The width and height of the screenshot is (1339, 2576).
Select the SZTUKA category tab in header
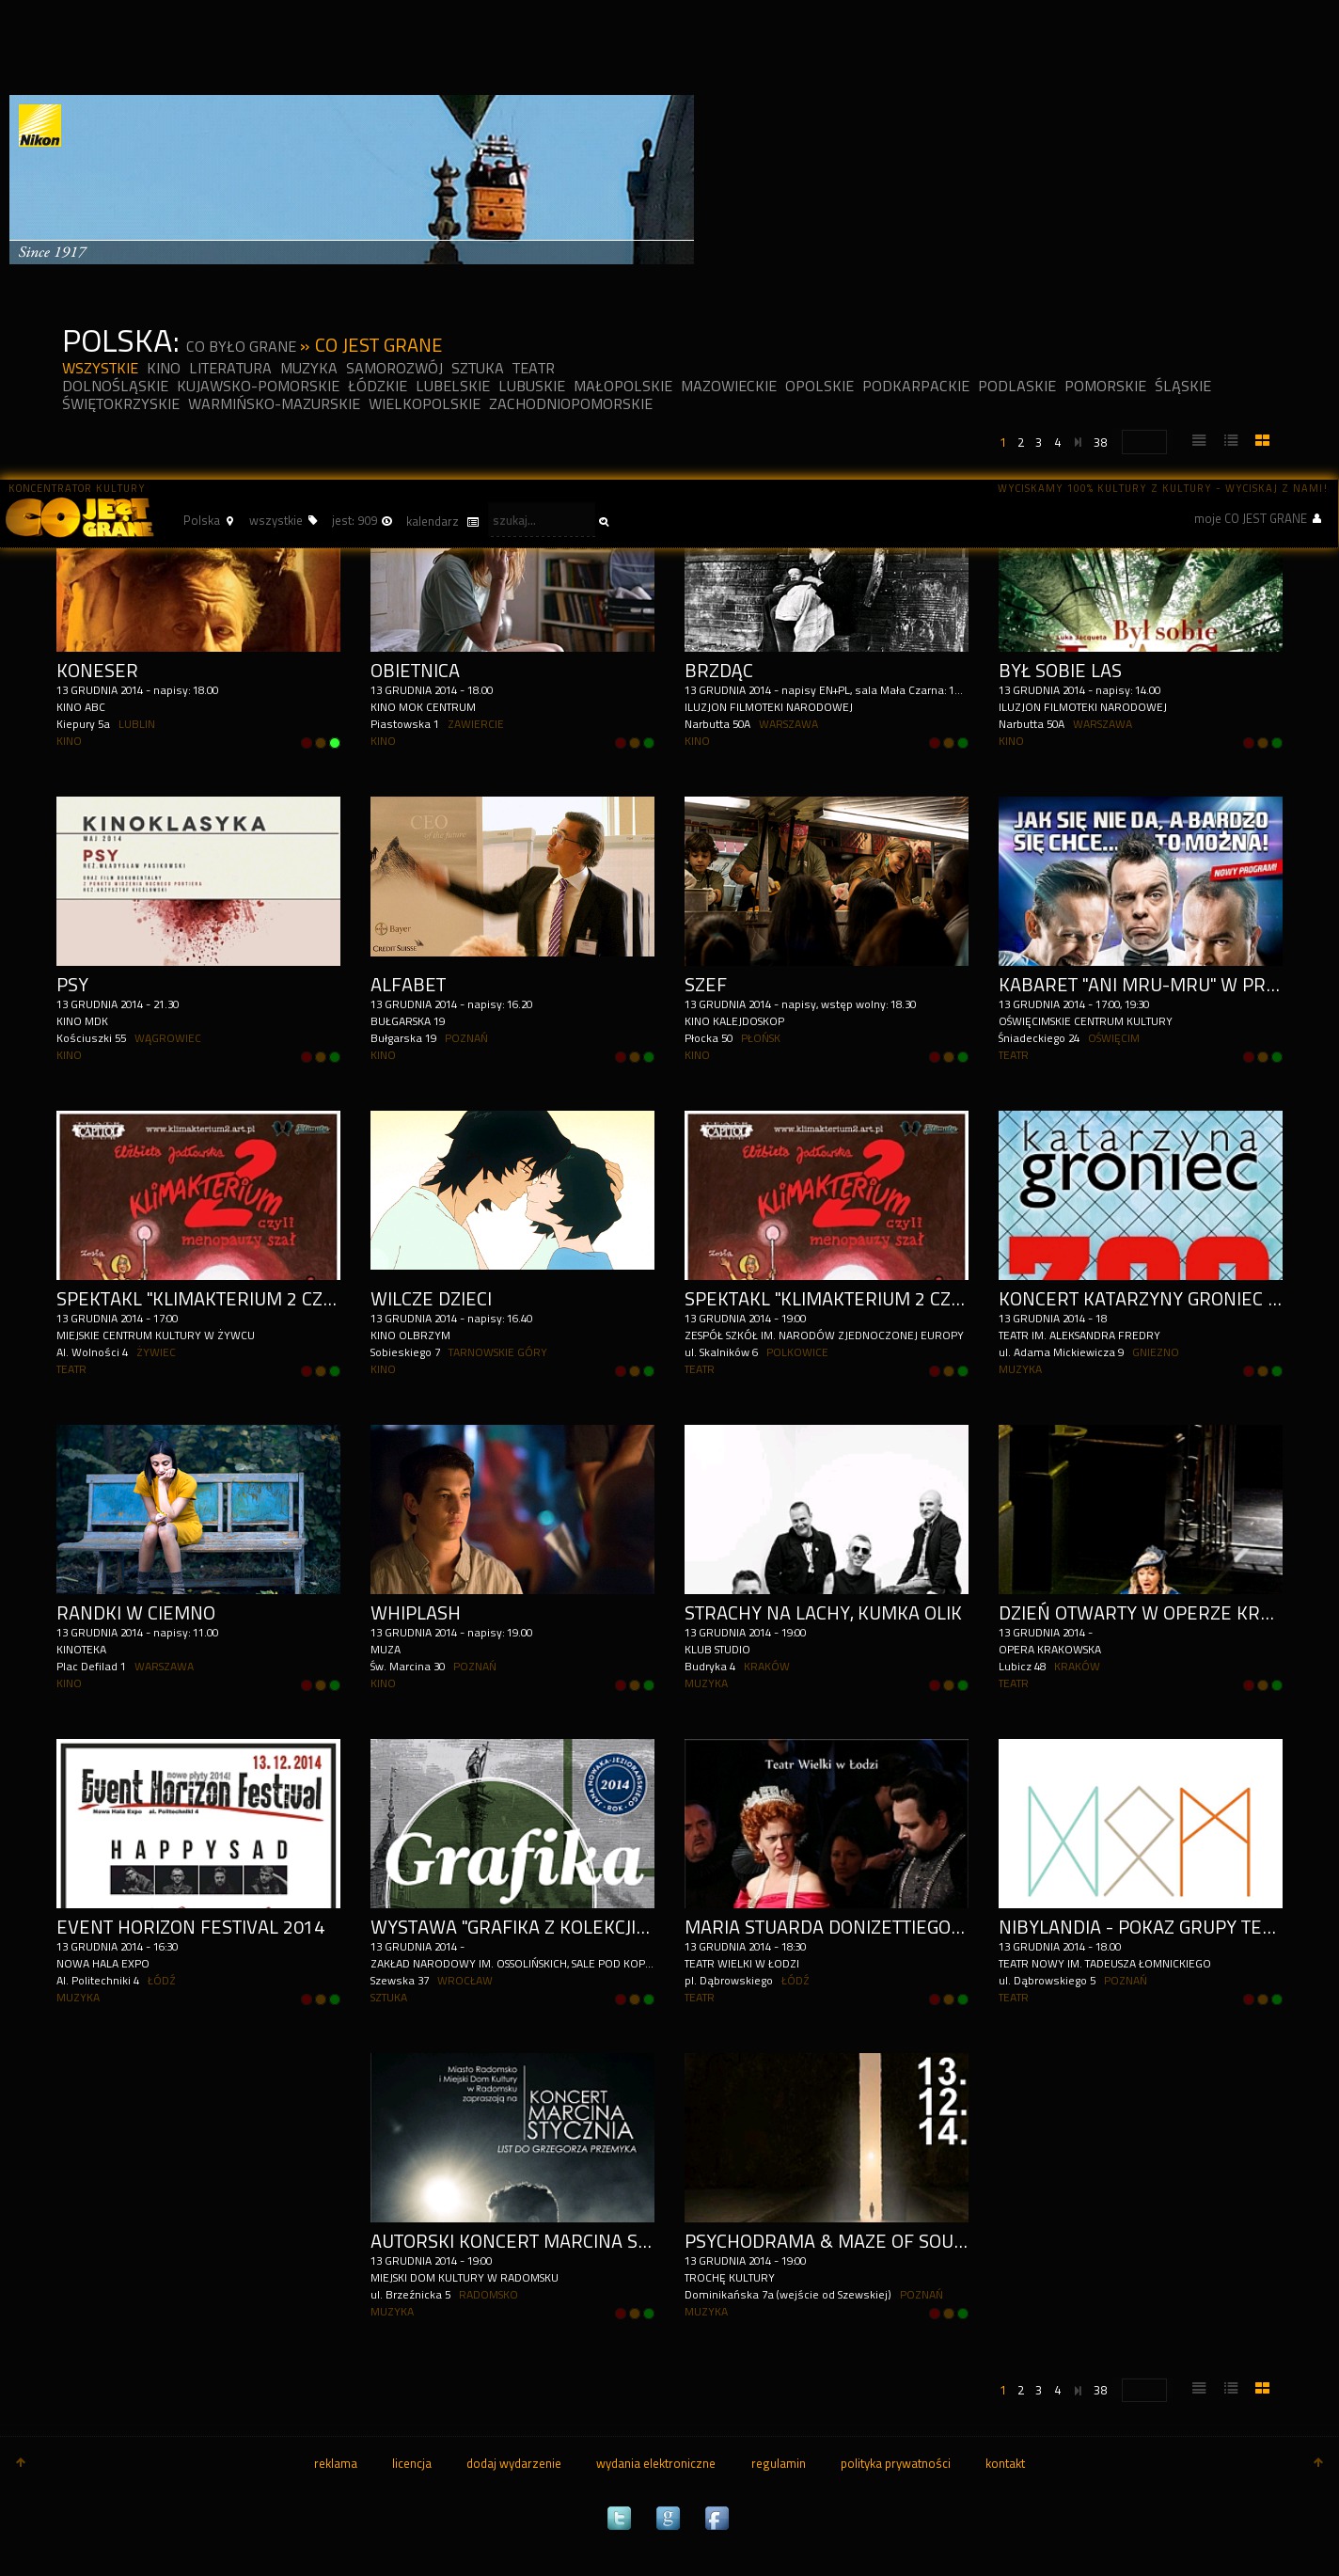pos(477,368)
